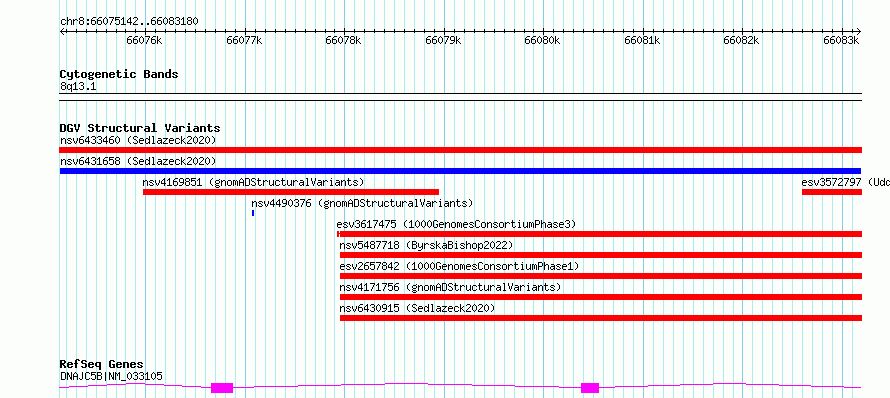This screenshot has height=398, width=890.
Task: Open the esv2657842 1000GenomesConsortiumPhase1 label
Action: click(x=459, y=266)
